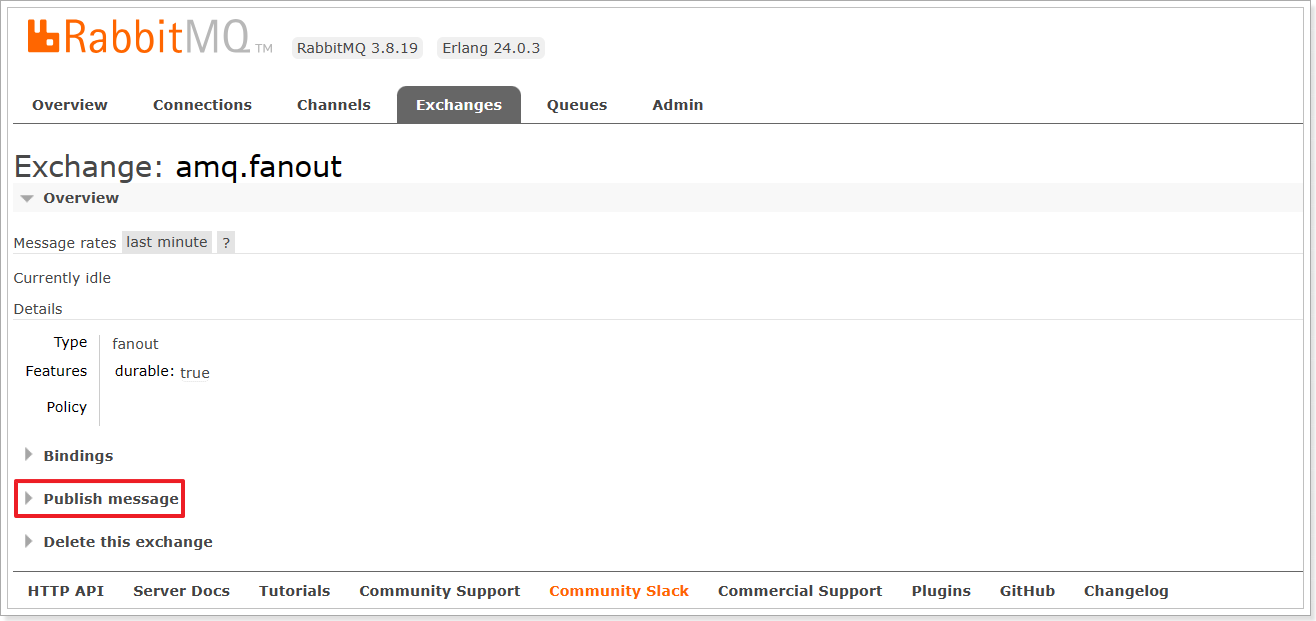Viewport: 1316px width, 621px height.
Task: Click the 'Currently idle' status text
Action: 62,278
